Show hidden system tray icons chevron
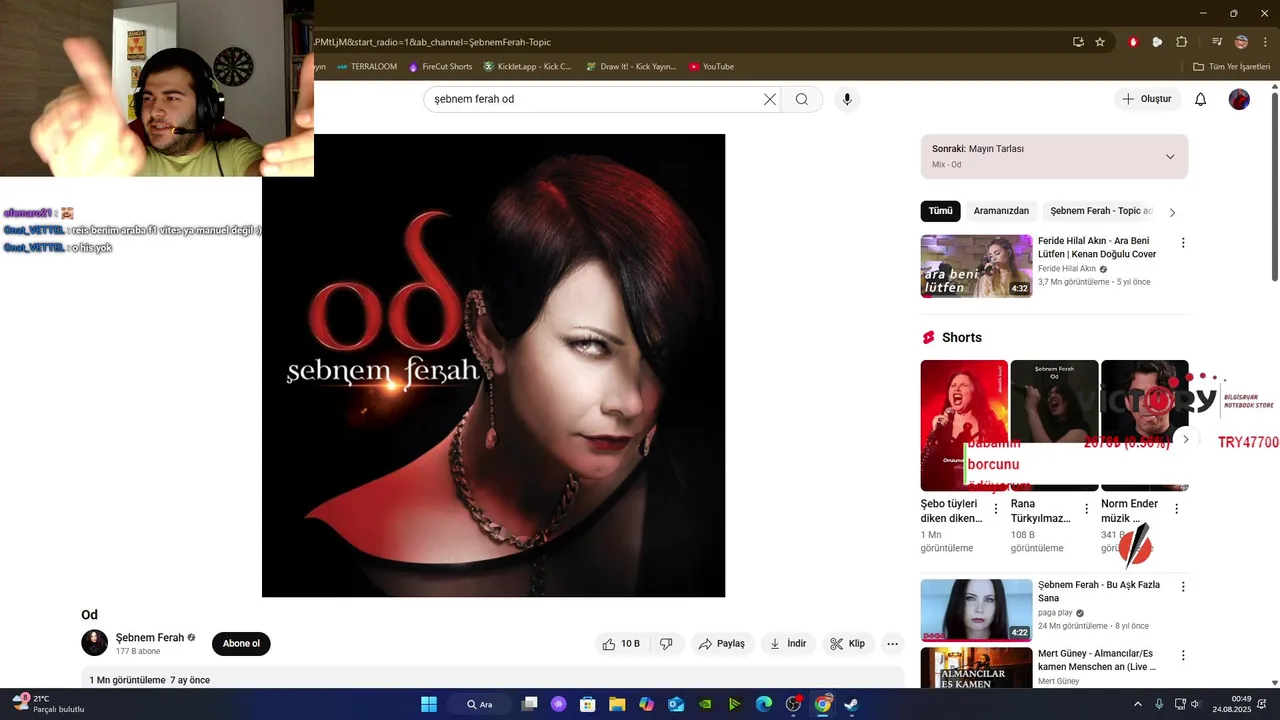This screenshot has width=1280, height=720. tap(1138, 704)
